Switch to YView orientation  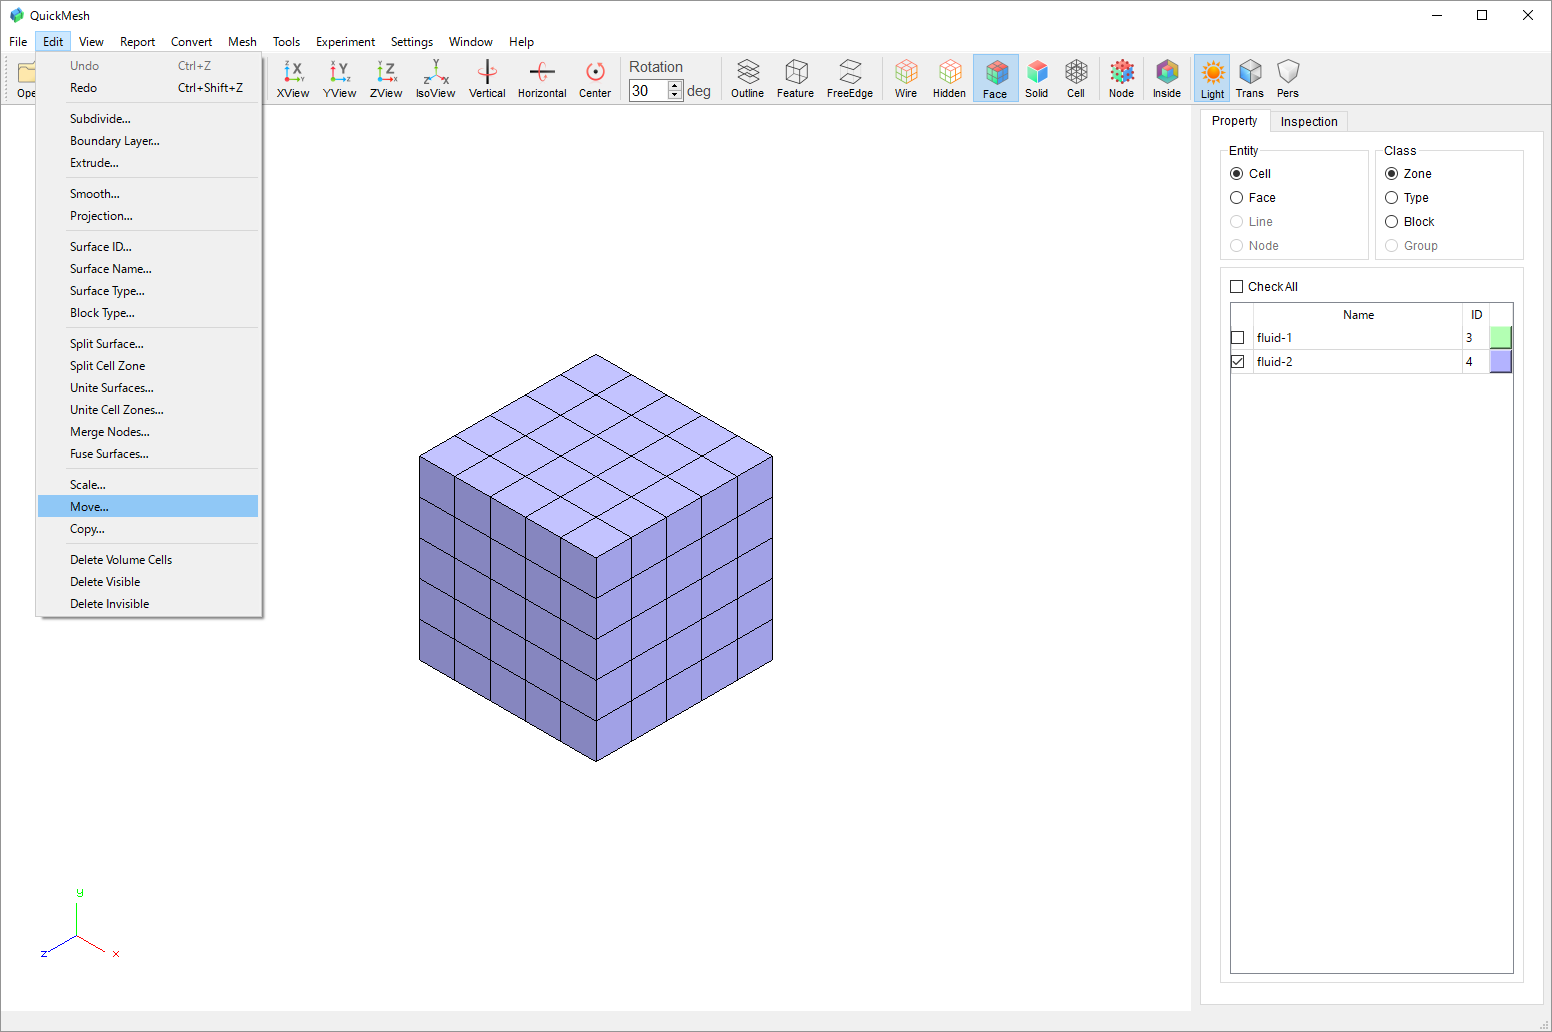[x=339, y=78]
